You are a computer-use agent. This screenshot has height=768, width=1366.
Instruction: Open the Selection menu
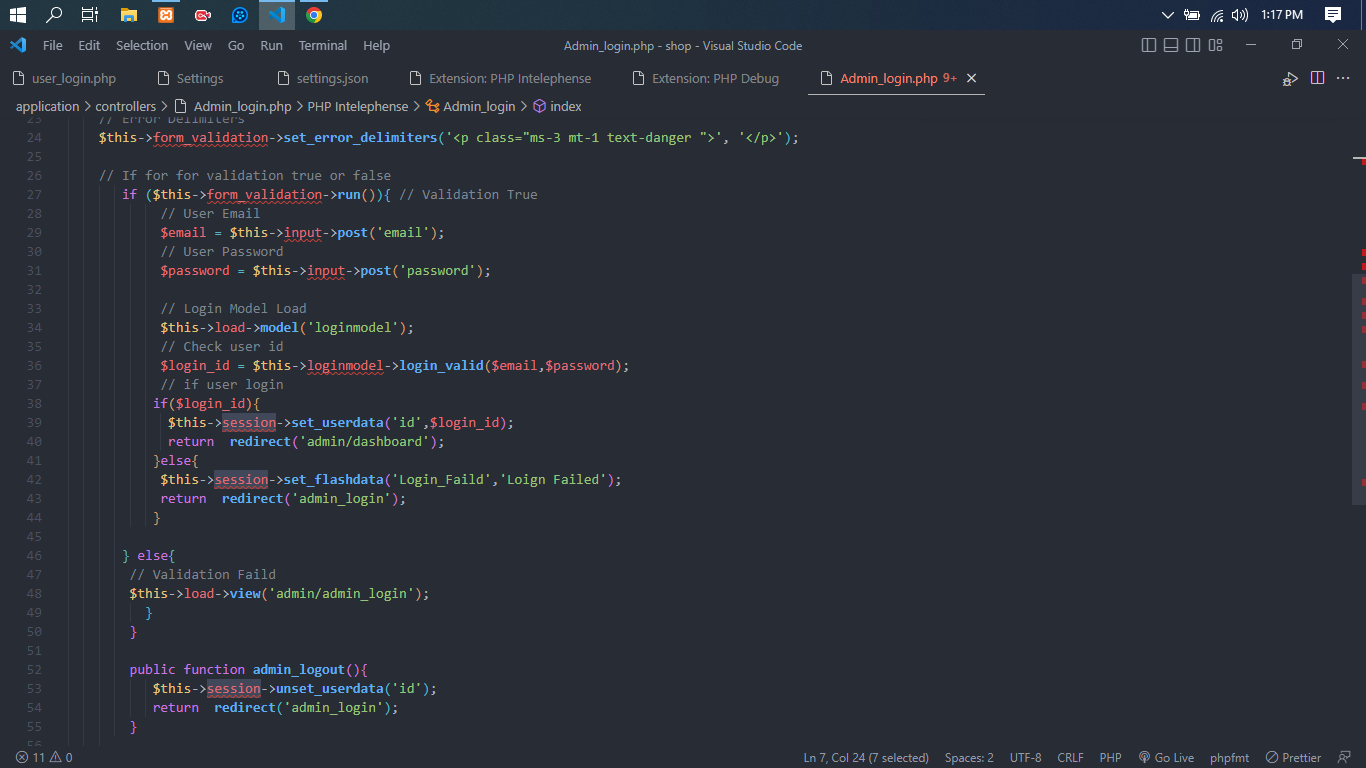coord(142,45)
